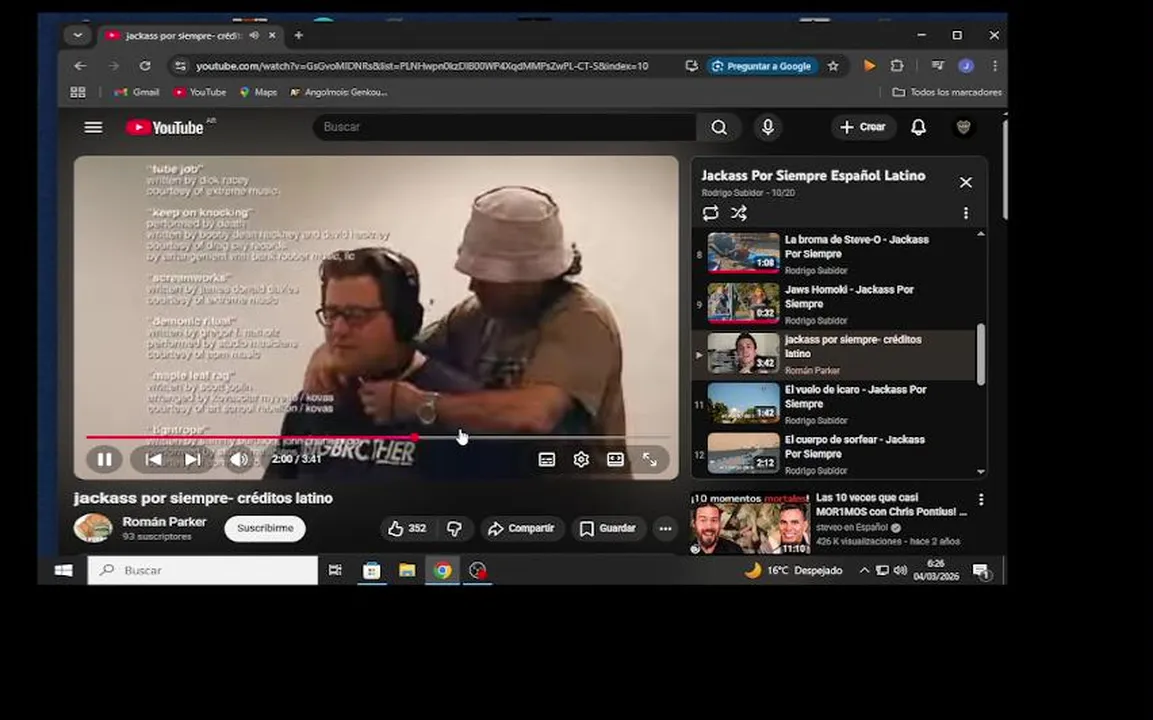
Task: Open the Maps bookmark
Action: 258,92
